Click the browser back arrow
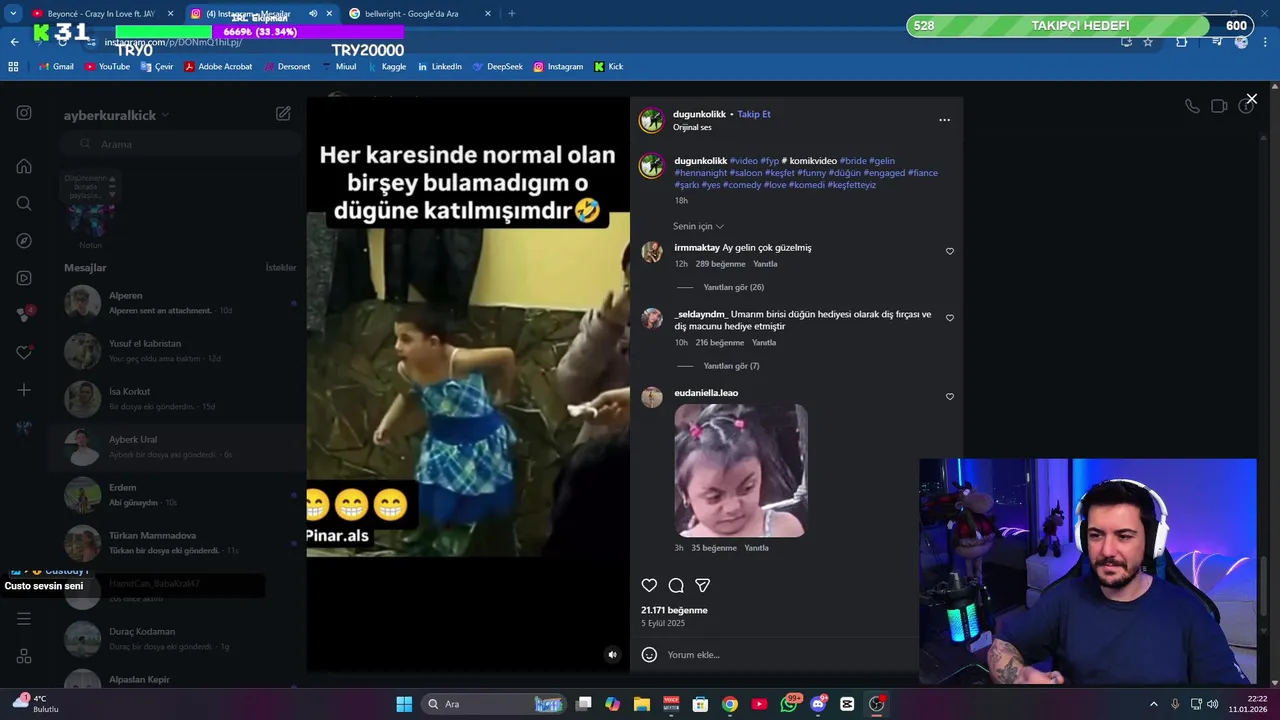The width and height of the screenshot is (1280, 720). [14, 42]
